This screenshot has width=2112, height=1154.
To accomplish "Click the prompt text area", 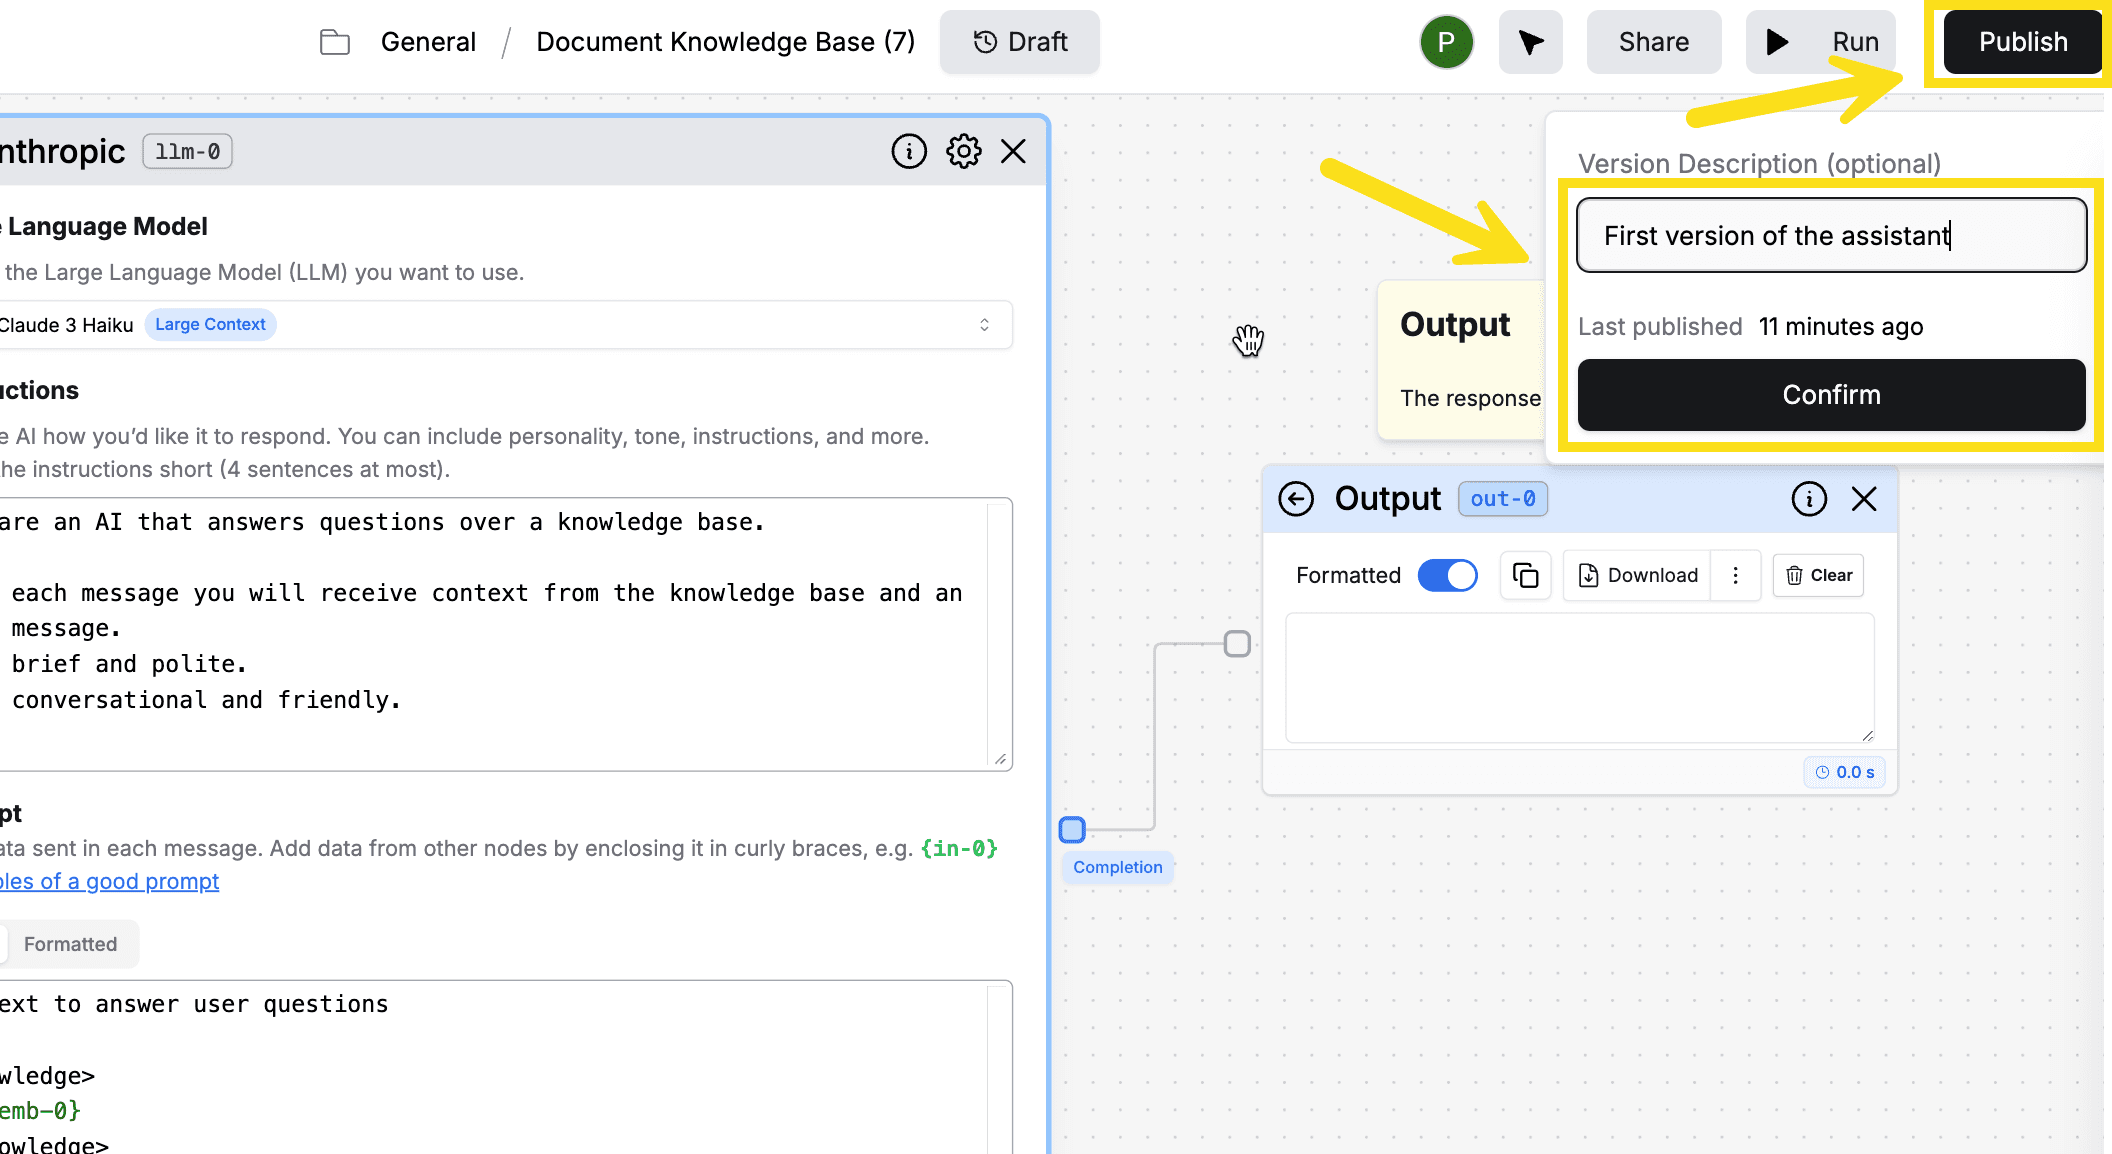I will tap(500, 1067).
